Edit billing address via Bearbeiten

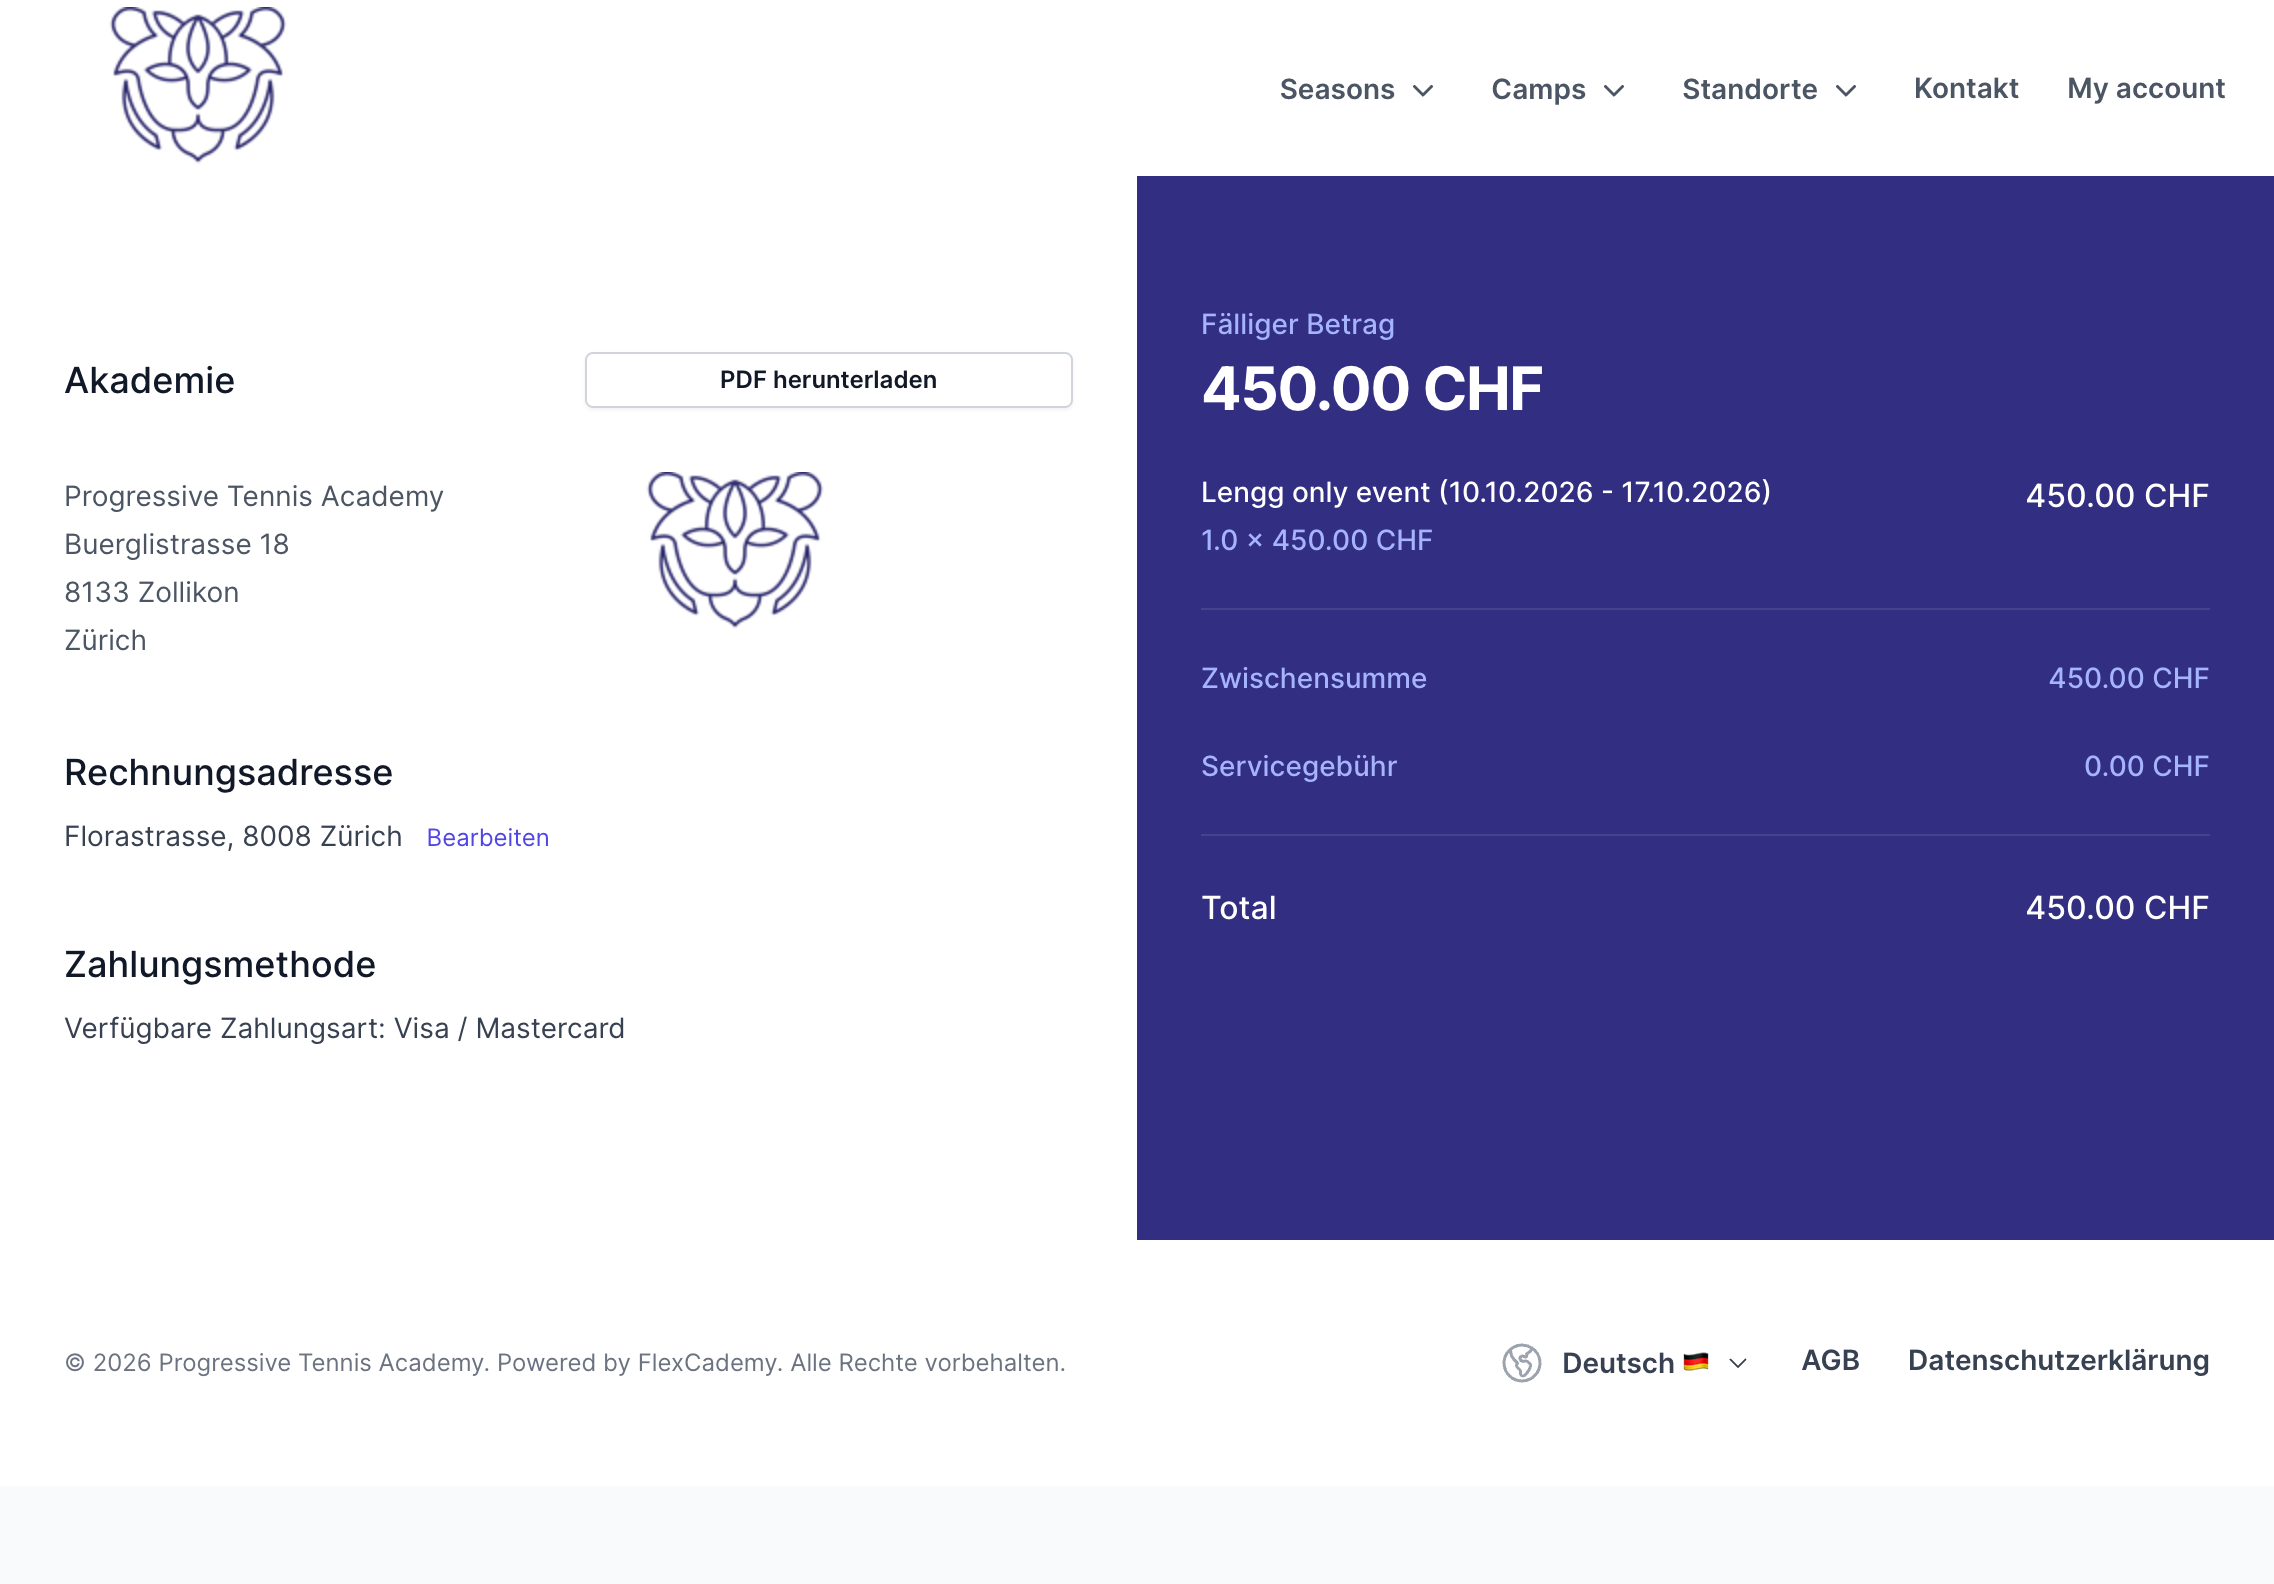[488, 838]
